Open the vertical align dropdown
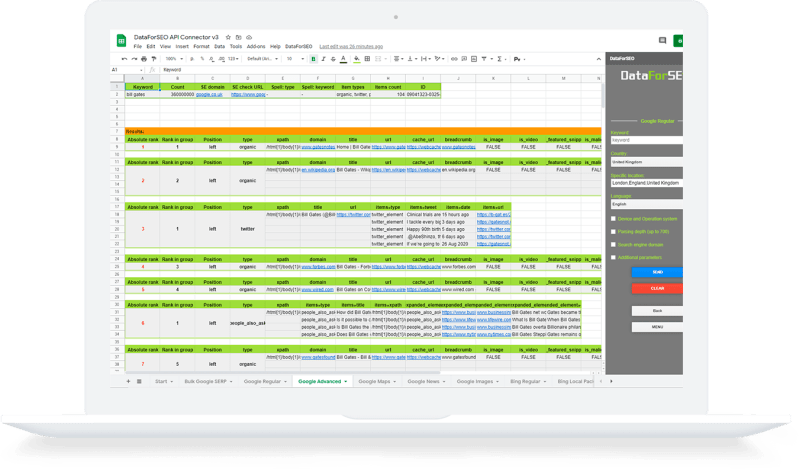 point(411,59)
